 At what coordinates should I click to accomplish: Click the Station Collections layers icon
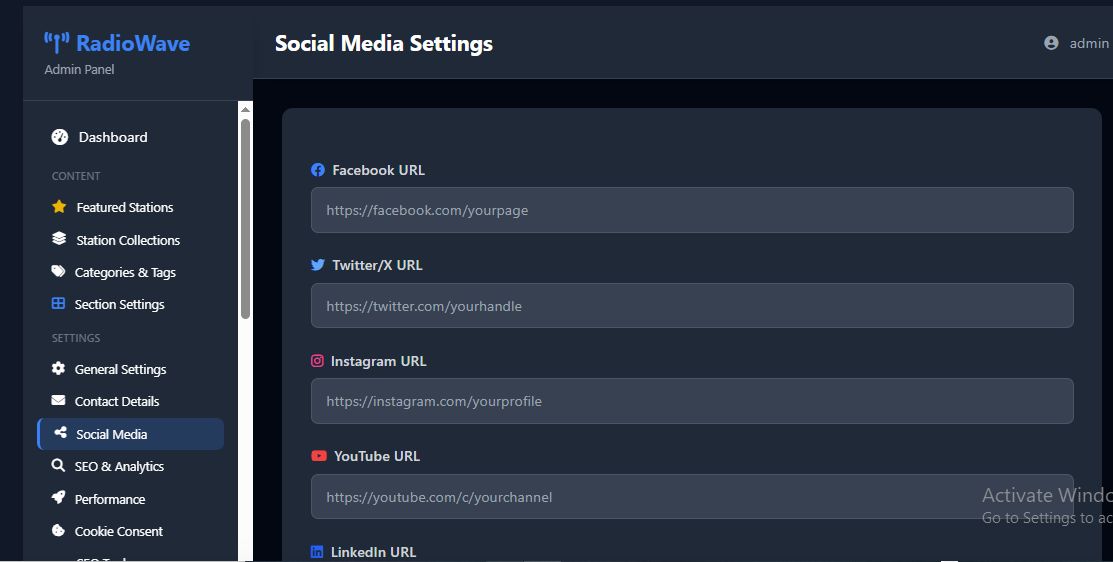point(59,240)
